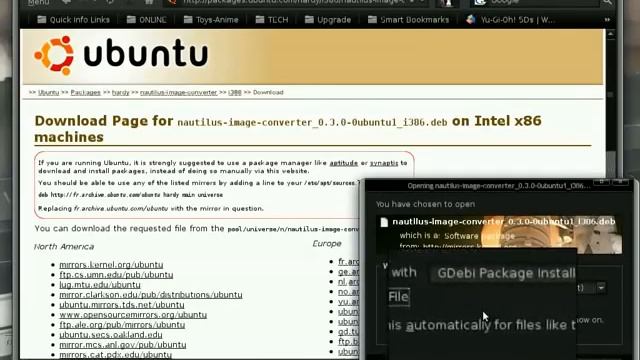640x360 pixels.
Task: Click the file icon beside the .deb name
Action: [x=384, y=222]
